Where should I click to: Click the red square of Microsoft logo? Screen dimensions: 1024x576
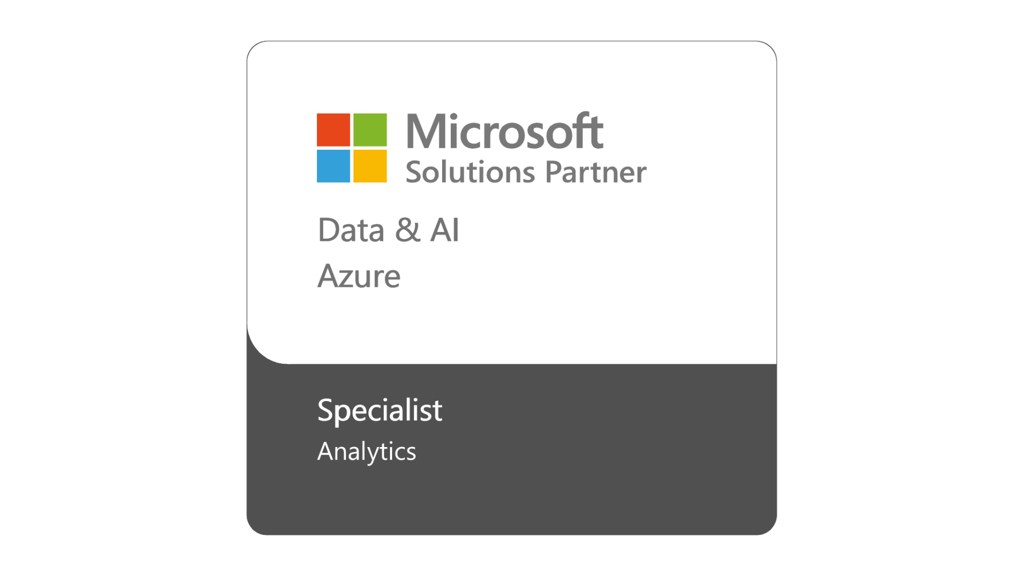pyautogui.click(x=333, y=129)
